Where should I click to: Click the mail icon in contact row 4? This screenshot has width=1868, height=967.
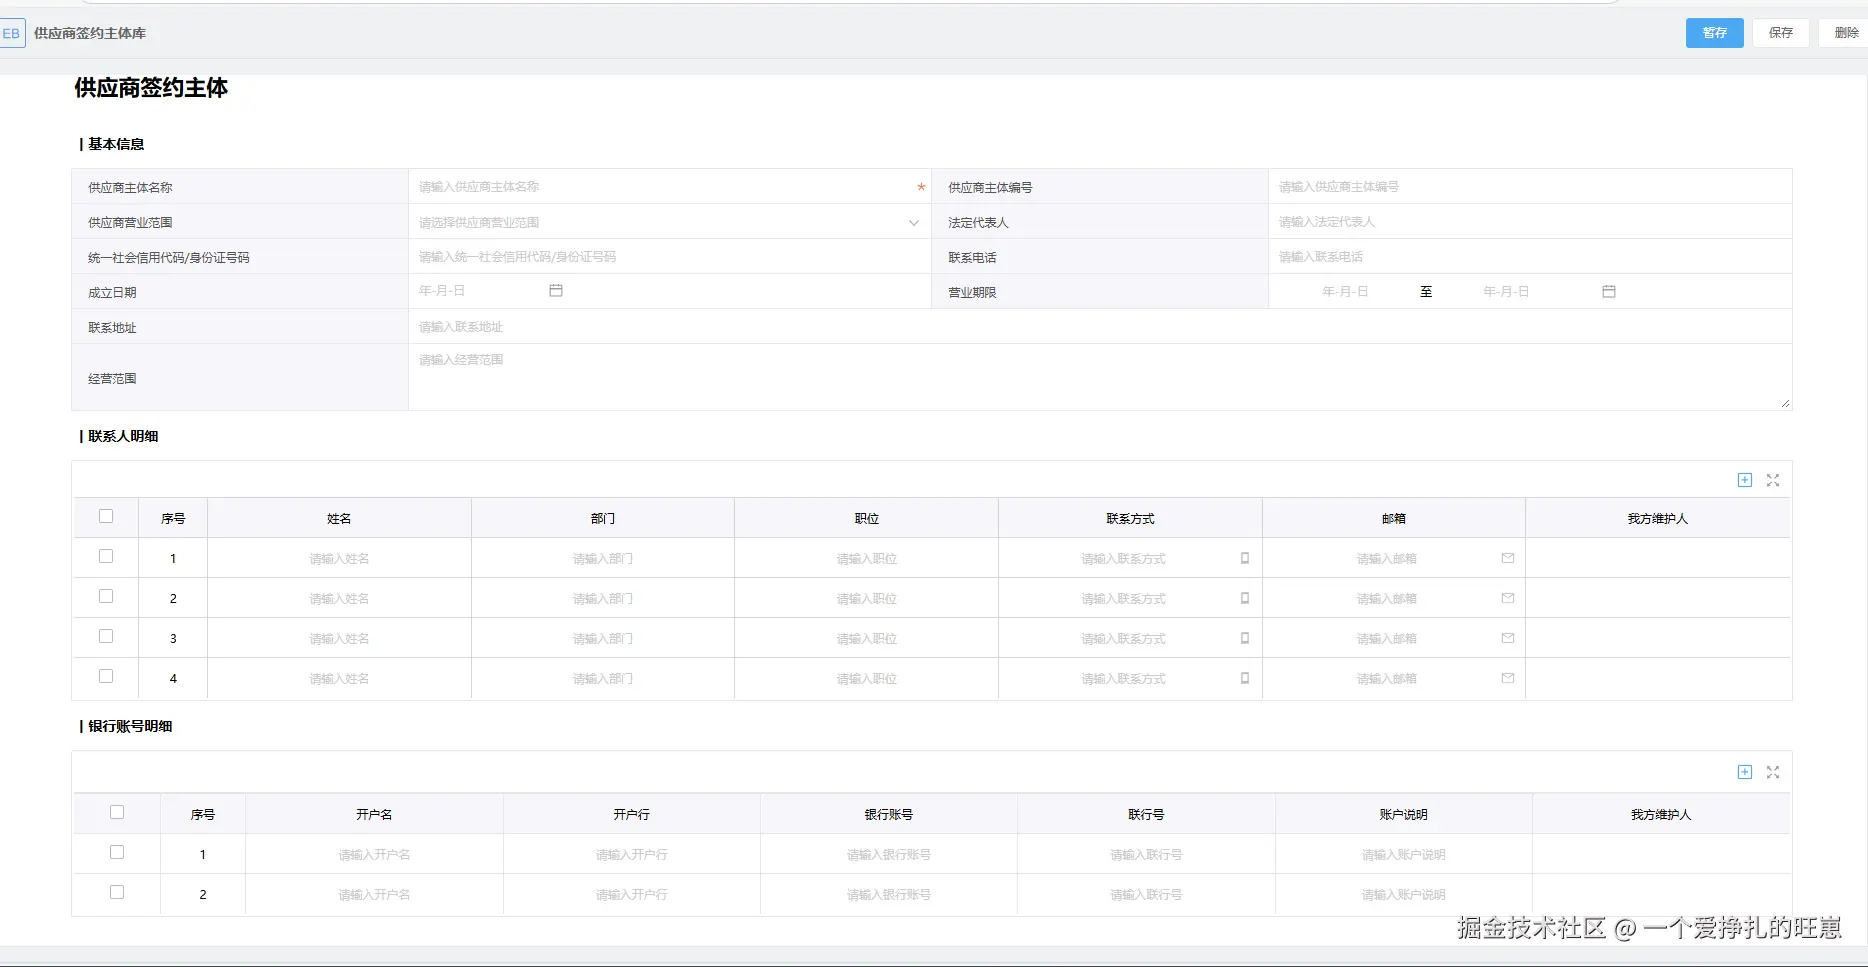pyautogui.click(x=1508, y=678)
